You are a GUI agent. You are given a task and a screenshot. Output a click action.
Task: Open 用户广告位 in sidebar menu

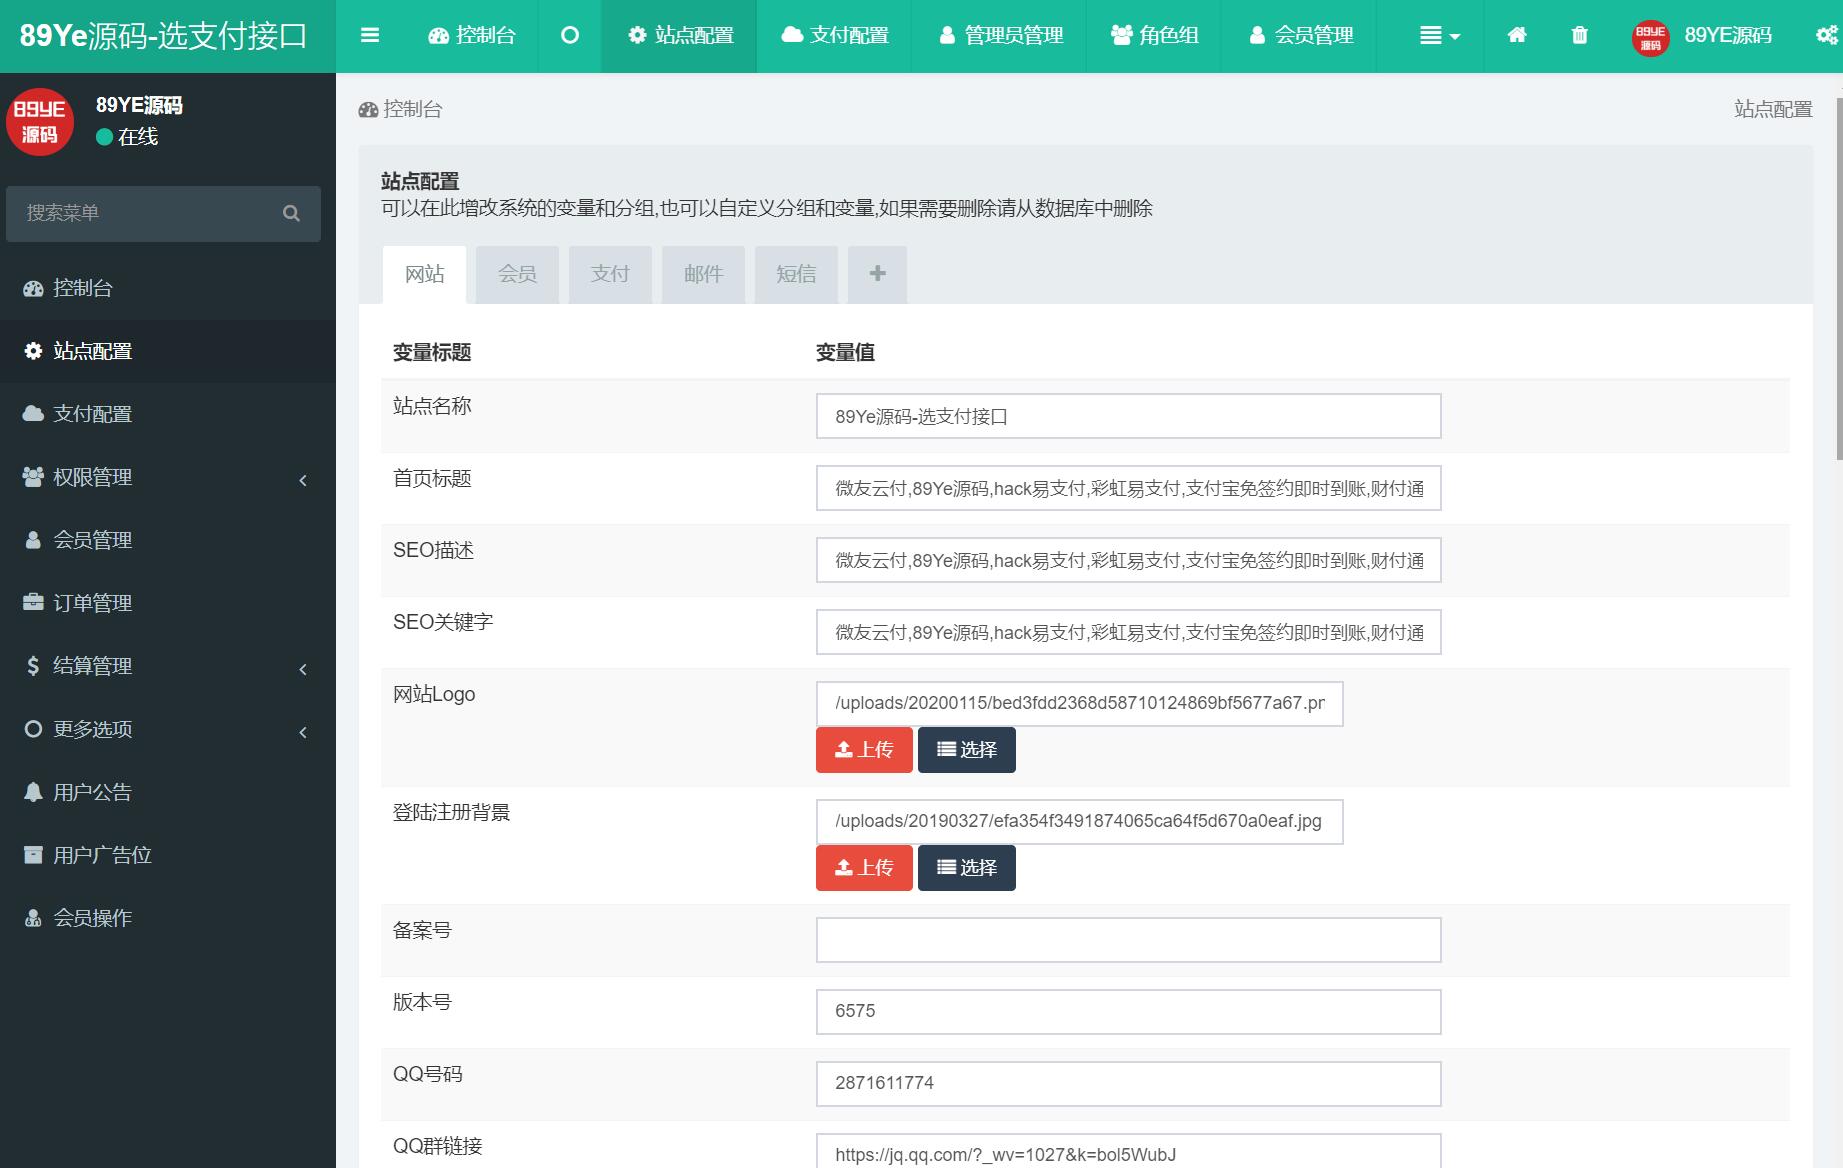pos(168,855)
